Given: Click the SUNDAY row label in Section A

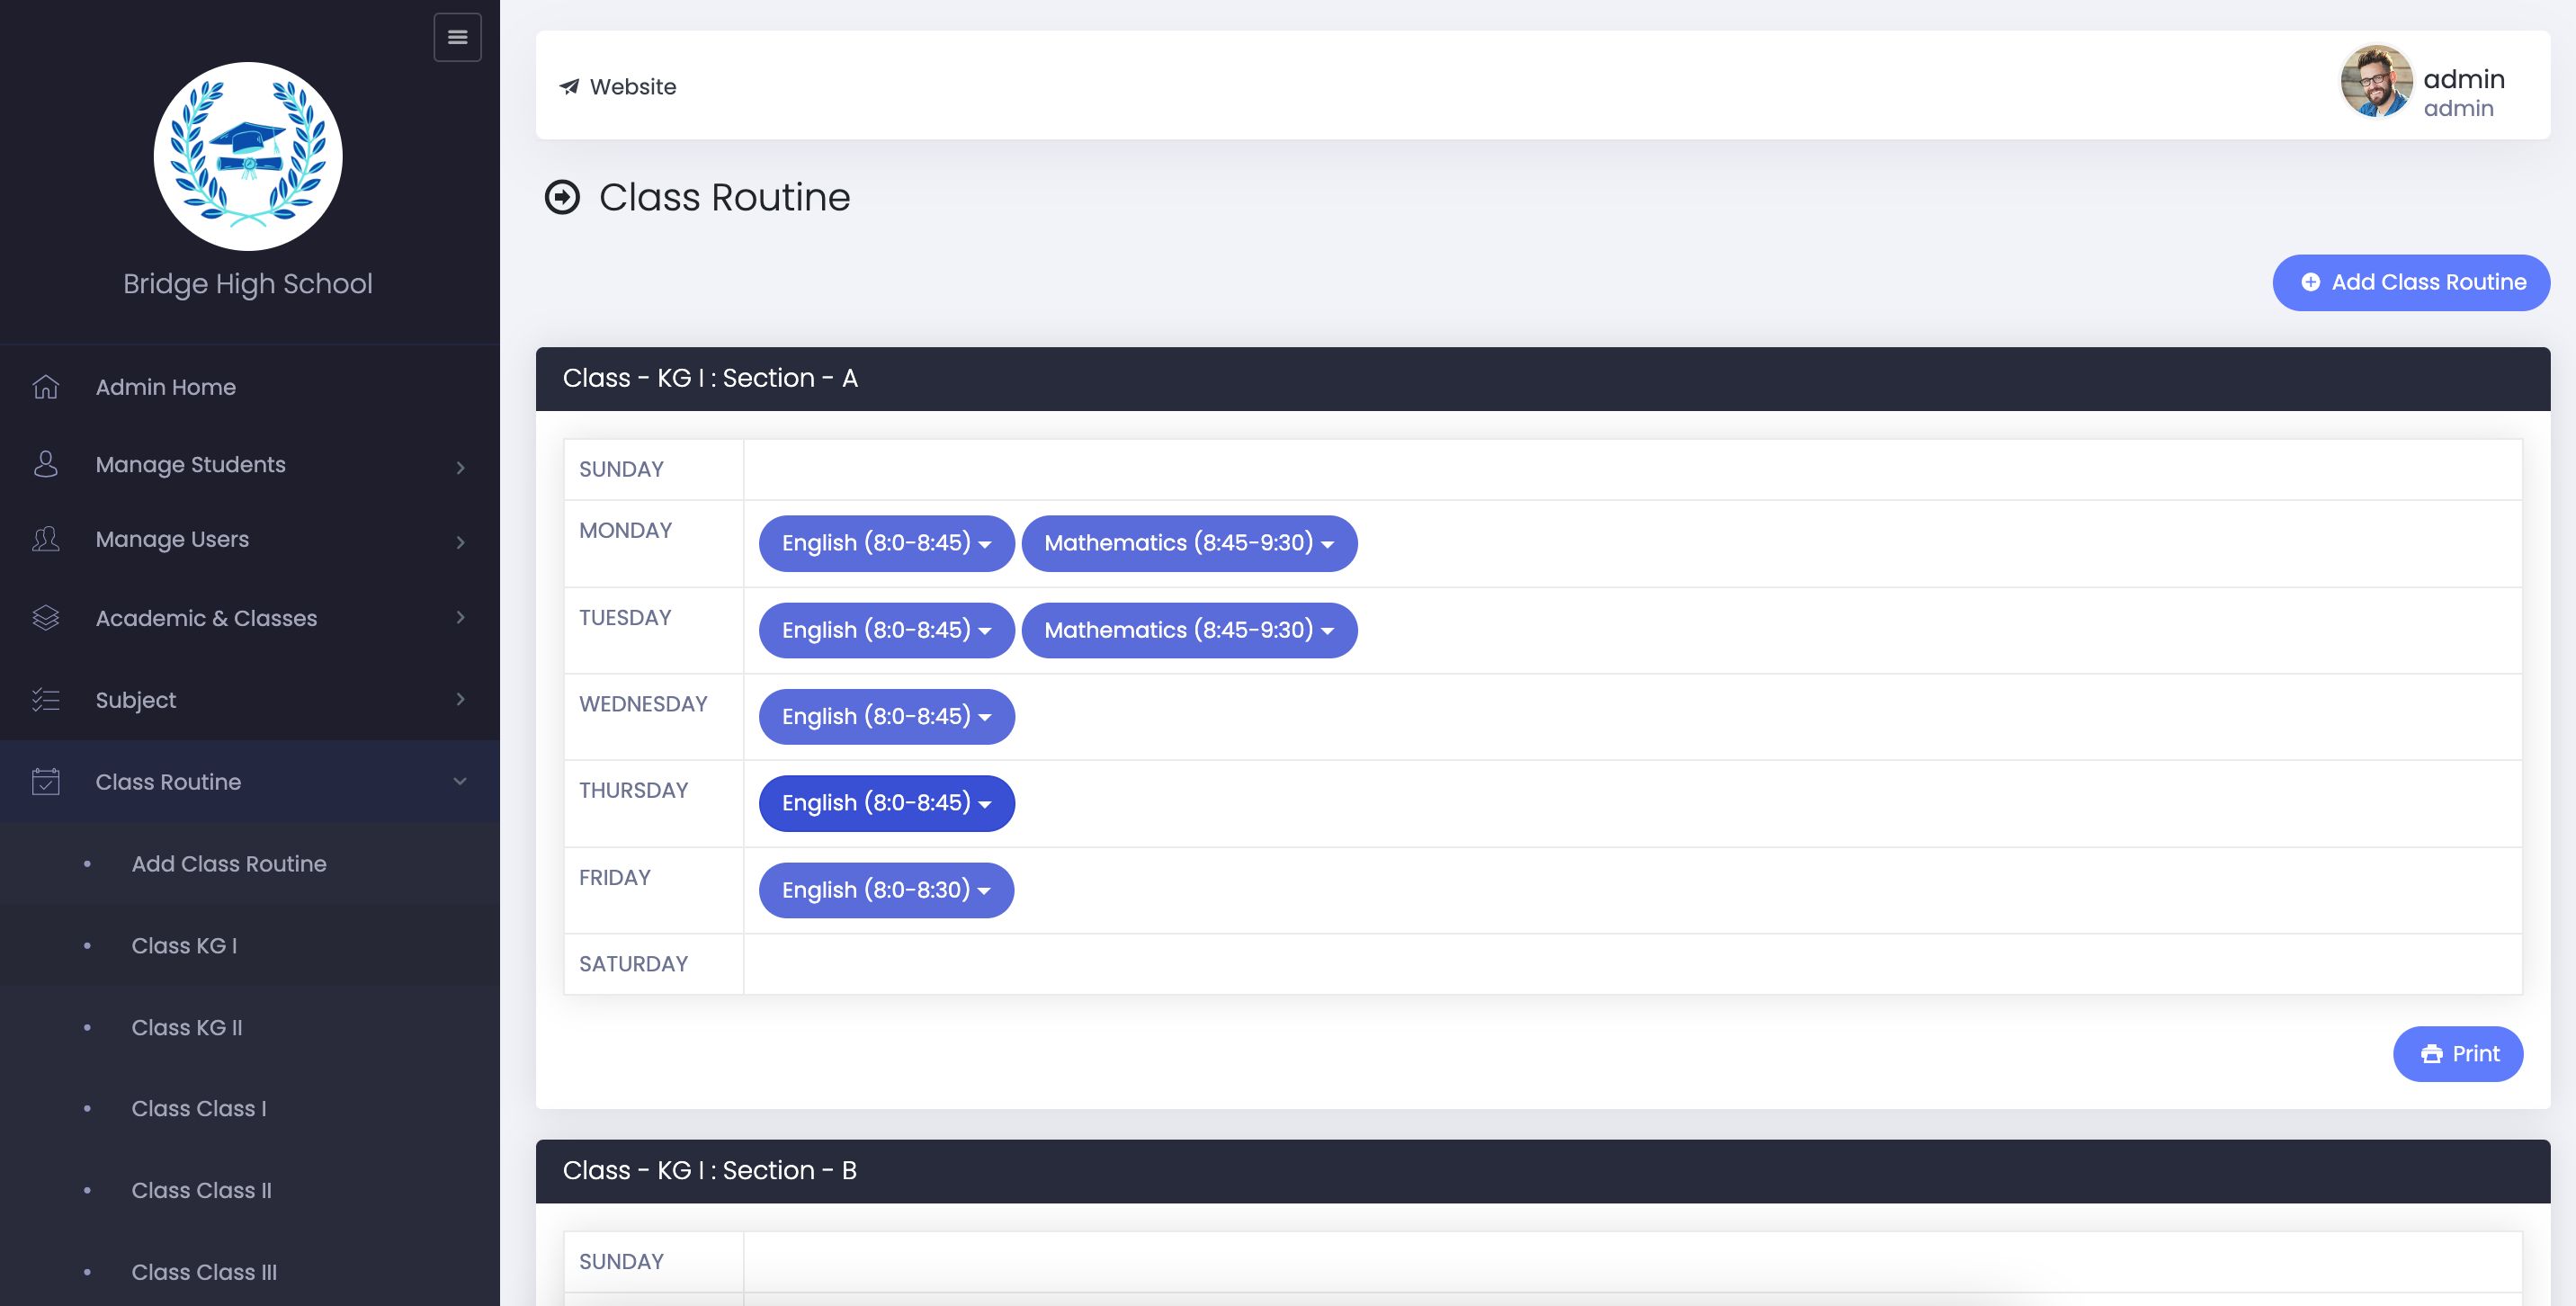Looking at the screenshot, I should point(621,469).
